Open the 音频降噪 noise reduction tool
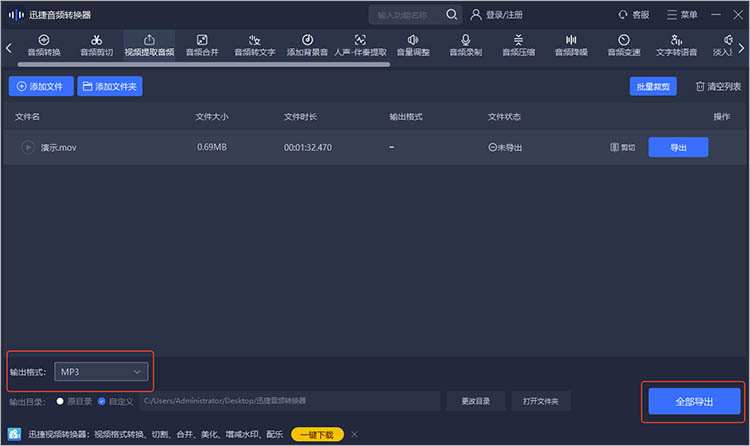Image resolution: width=750 pixels, height=446 pixels. tap(571, 45)
